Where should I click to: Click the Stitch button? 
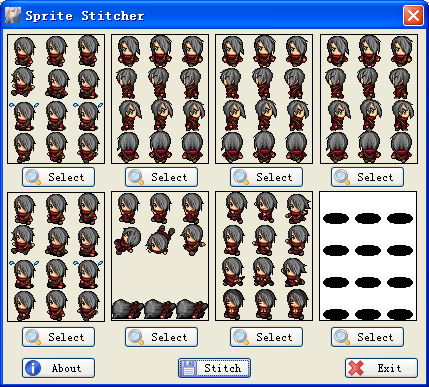tap(214, 368)
